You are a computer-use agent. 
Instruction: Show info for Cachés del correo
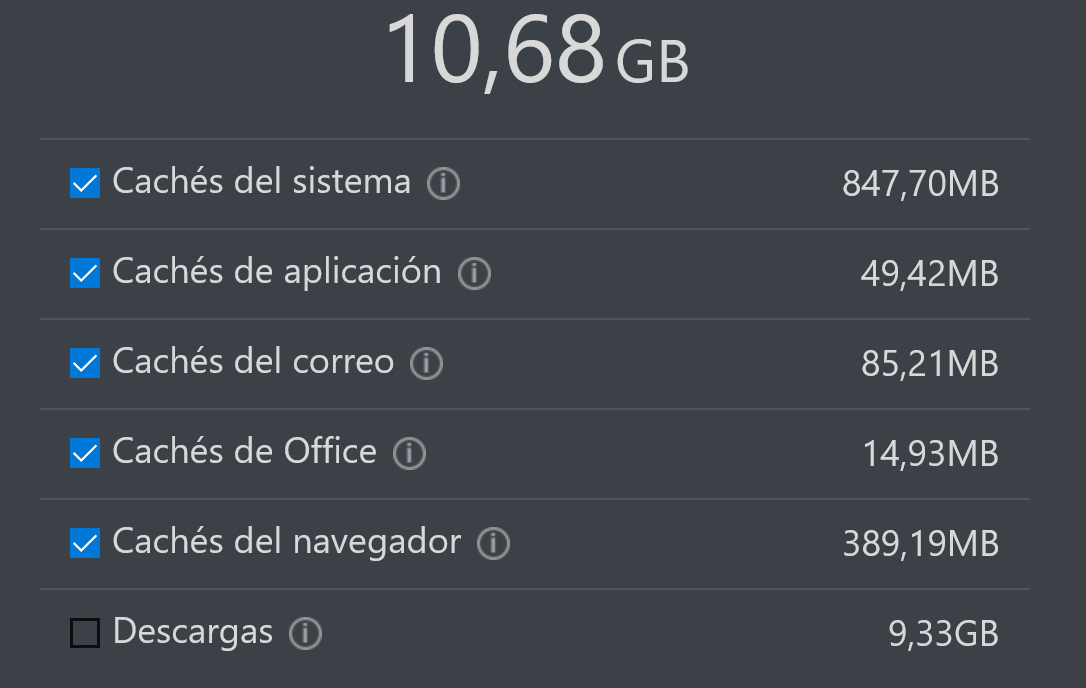point(426,364)
